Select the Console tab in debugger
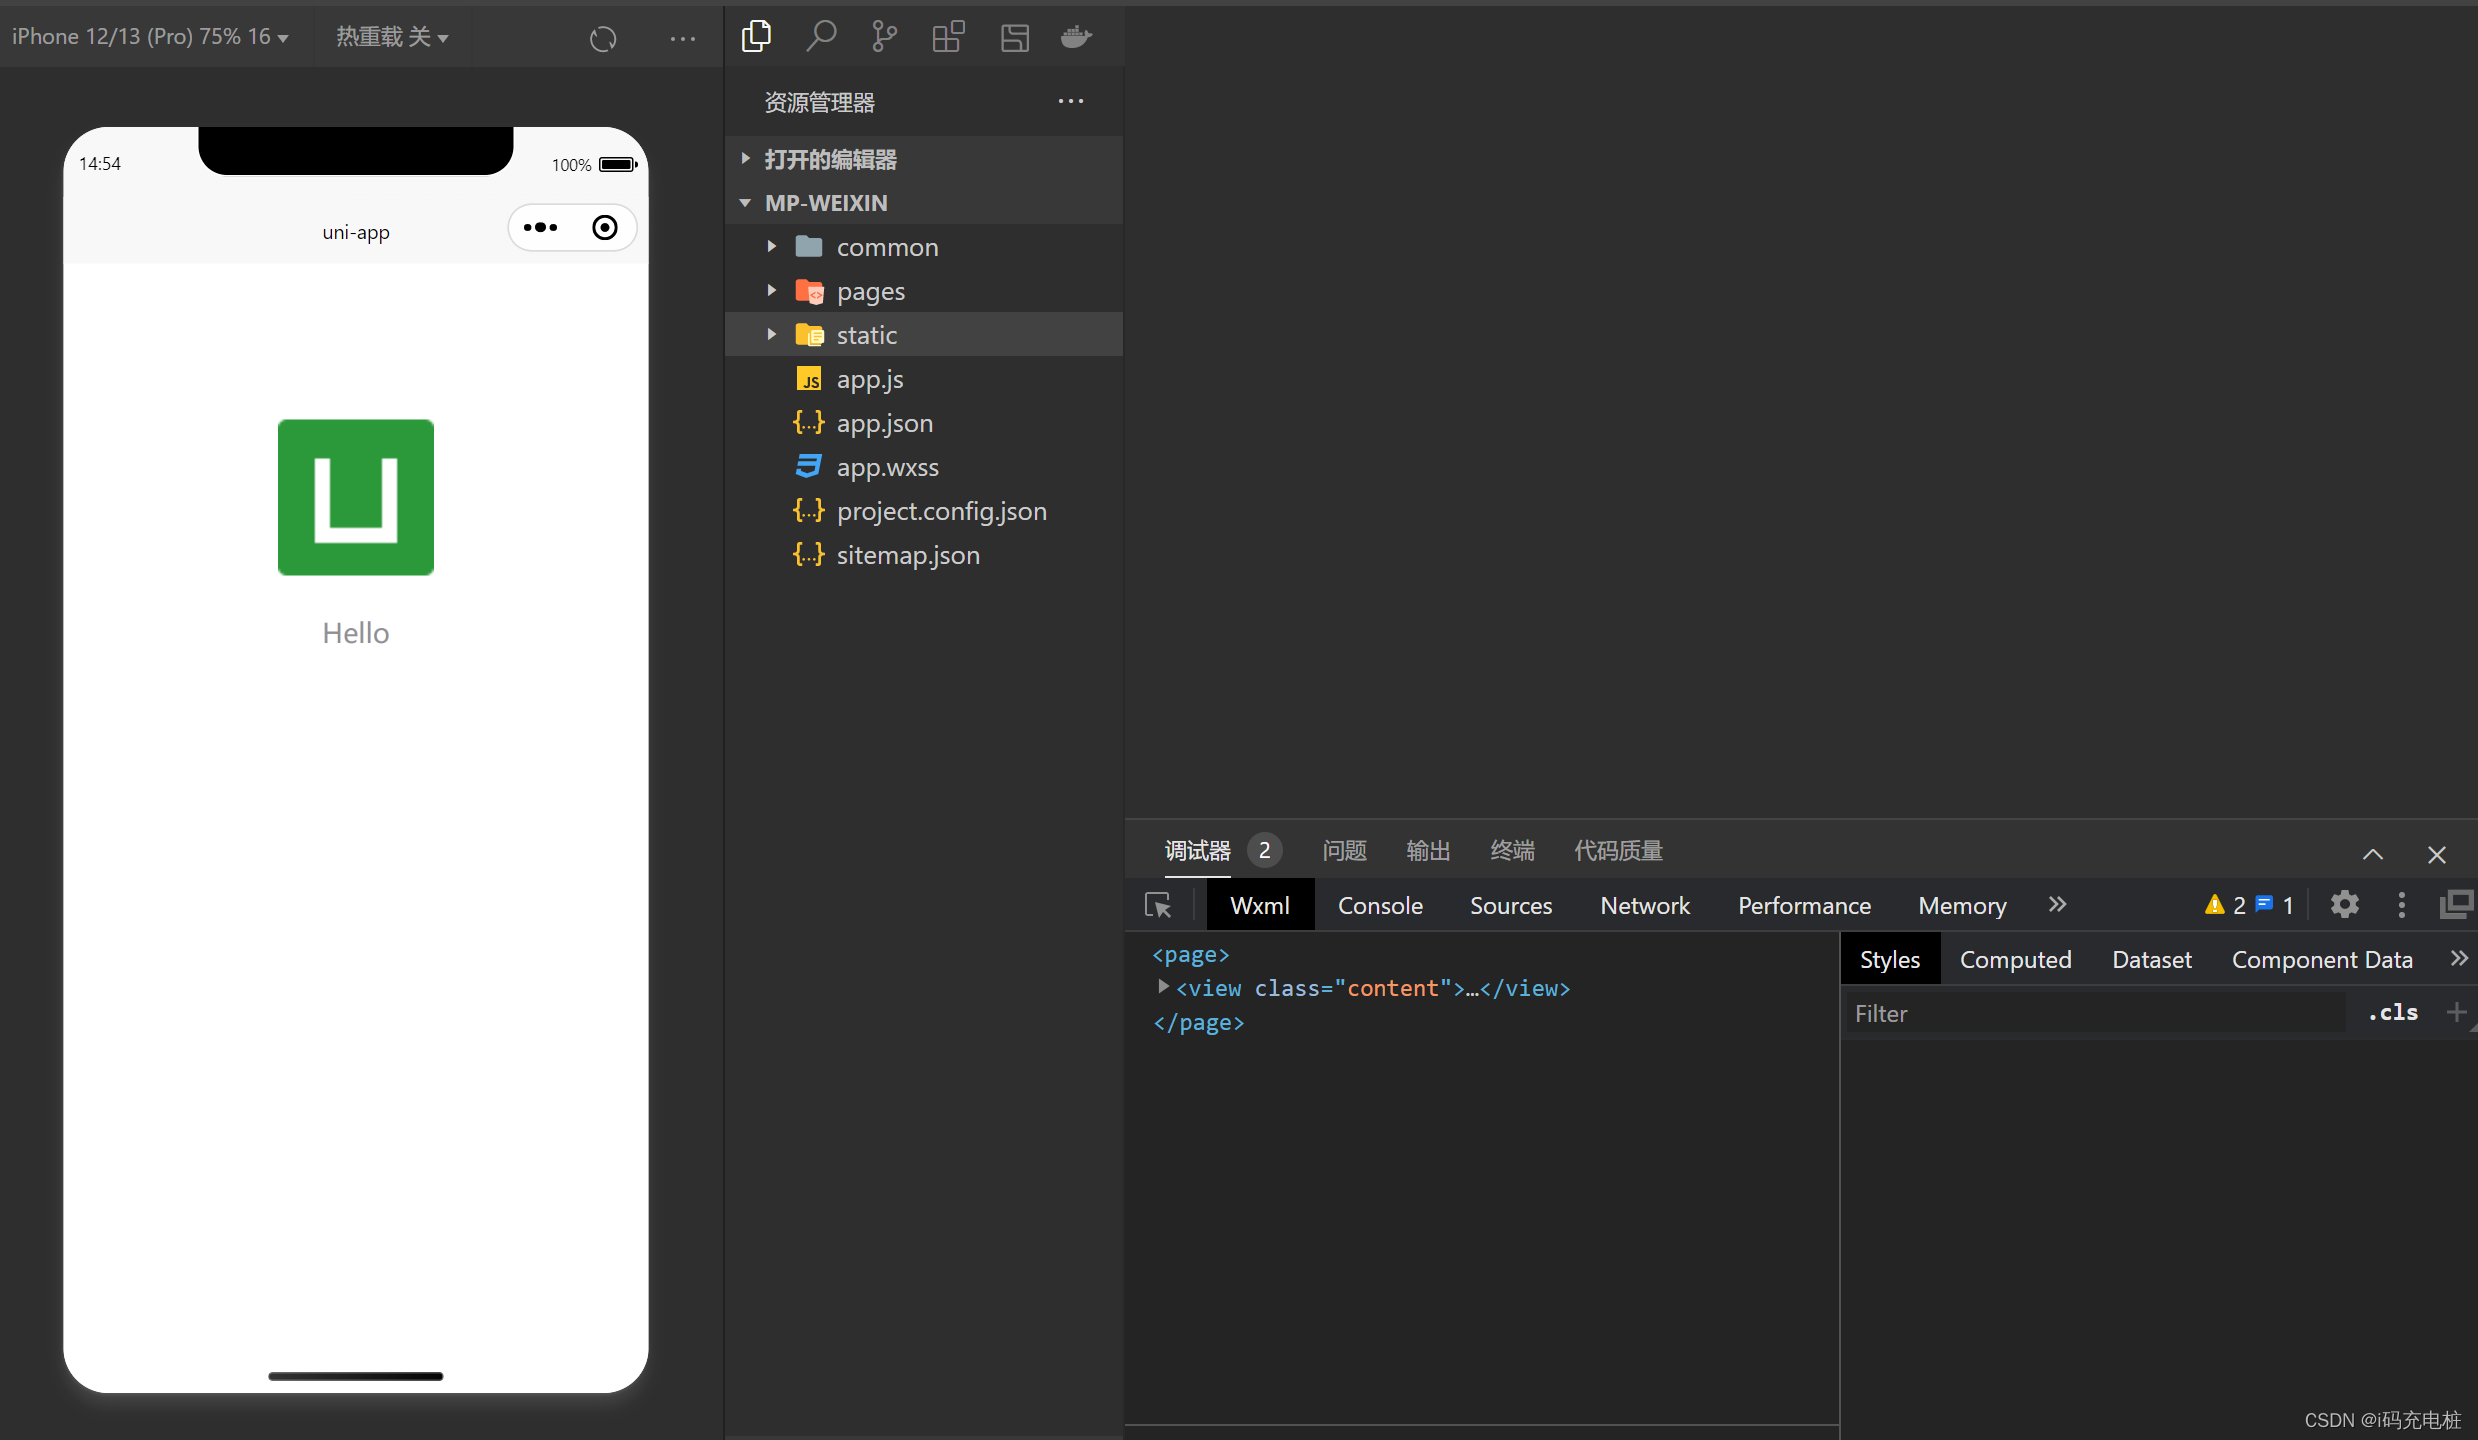The image size is (2478, 1440). pos(1380,905)
